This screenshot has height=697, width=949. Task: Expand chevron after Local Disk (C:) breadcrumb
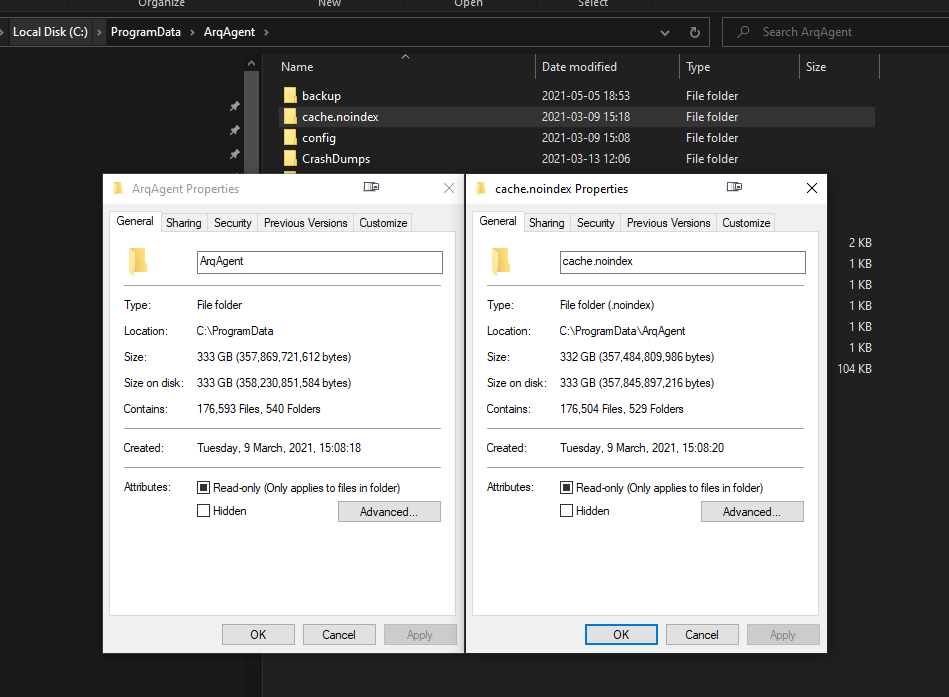99,32
